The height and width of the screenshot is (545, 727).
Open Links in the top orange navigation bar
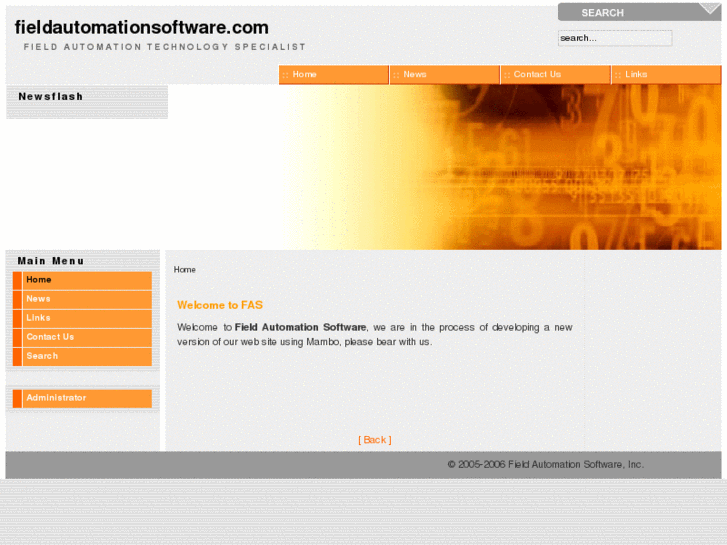[666, 75]
